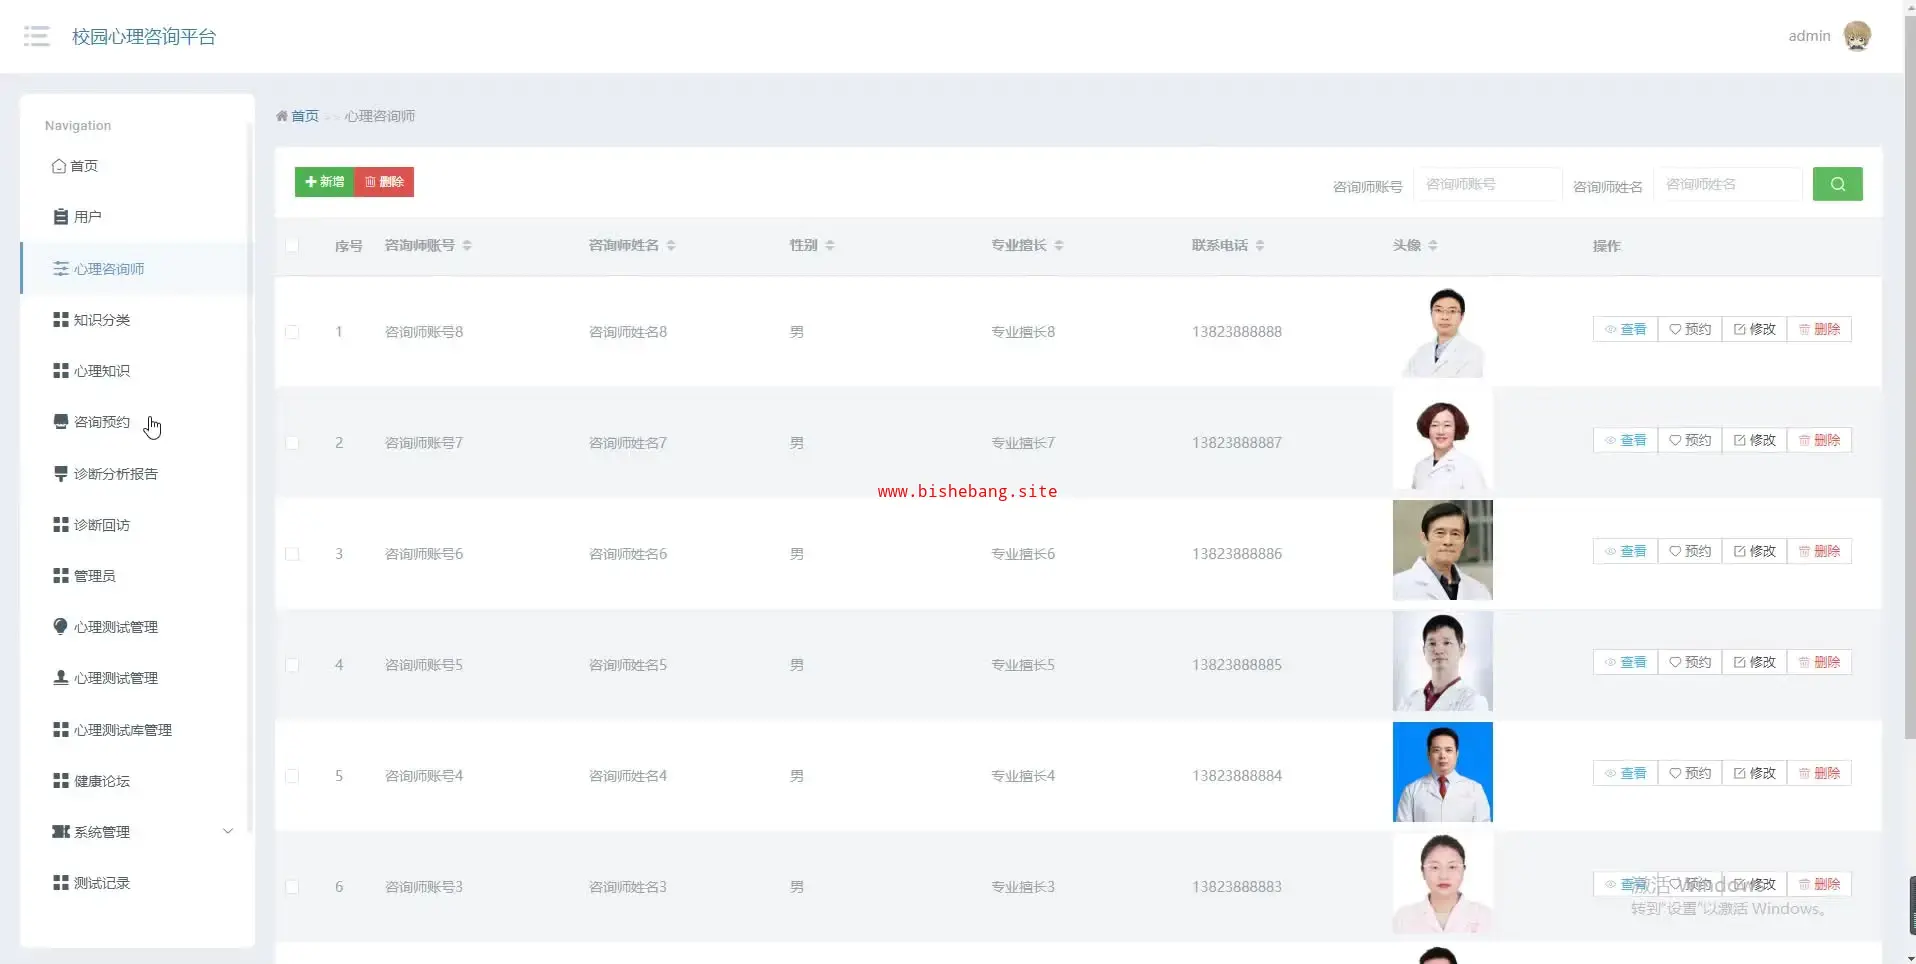Click the green magnifier search button
This screenshot has width=1916, height=964.
[x=1837, y=184]
